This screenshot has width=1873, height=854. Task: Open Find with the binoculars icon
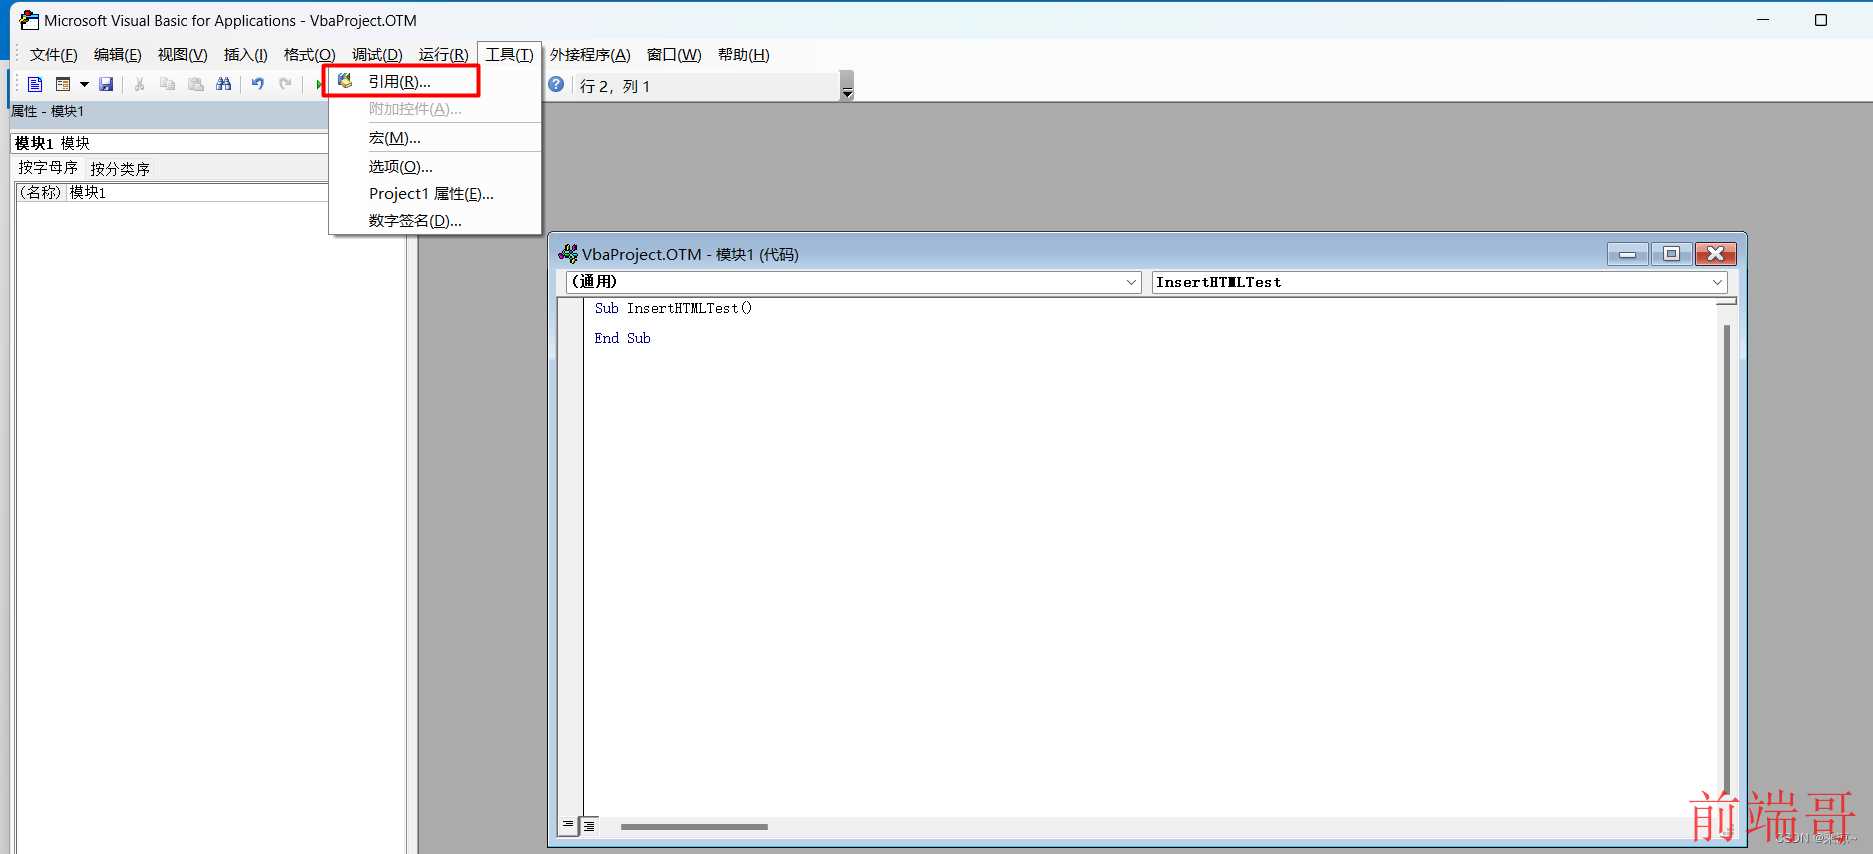coord(224,85)
